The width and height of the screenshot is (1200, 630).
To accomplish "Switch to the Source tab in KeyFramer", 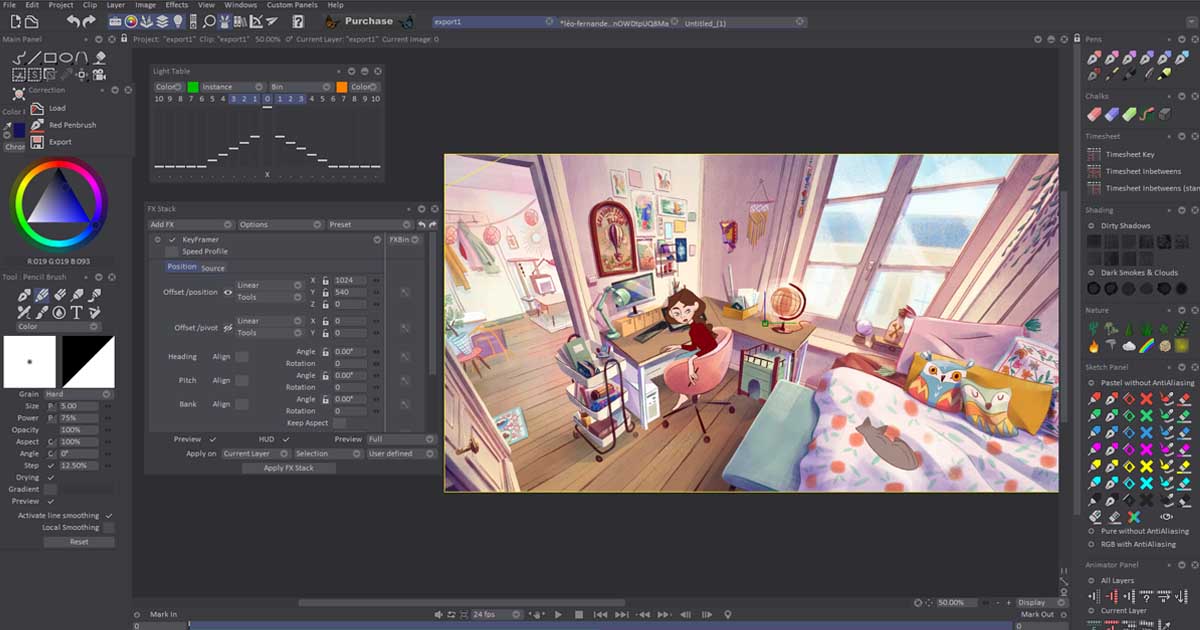I will (x=213, y=268).
